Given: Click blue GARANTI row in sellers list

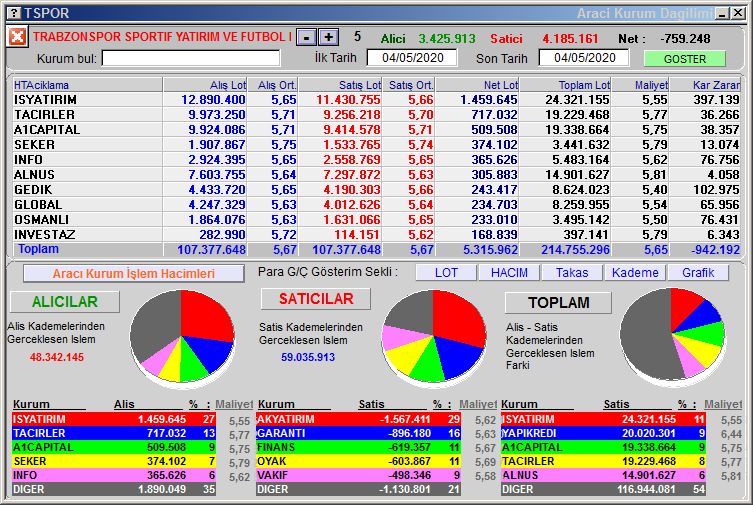Looking at the screenshot, I should coord(359,433).
